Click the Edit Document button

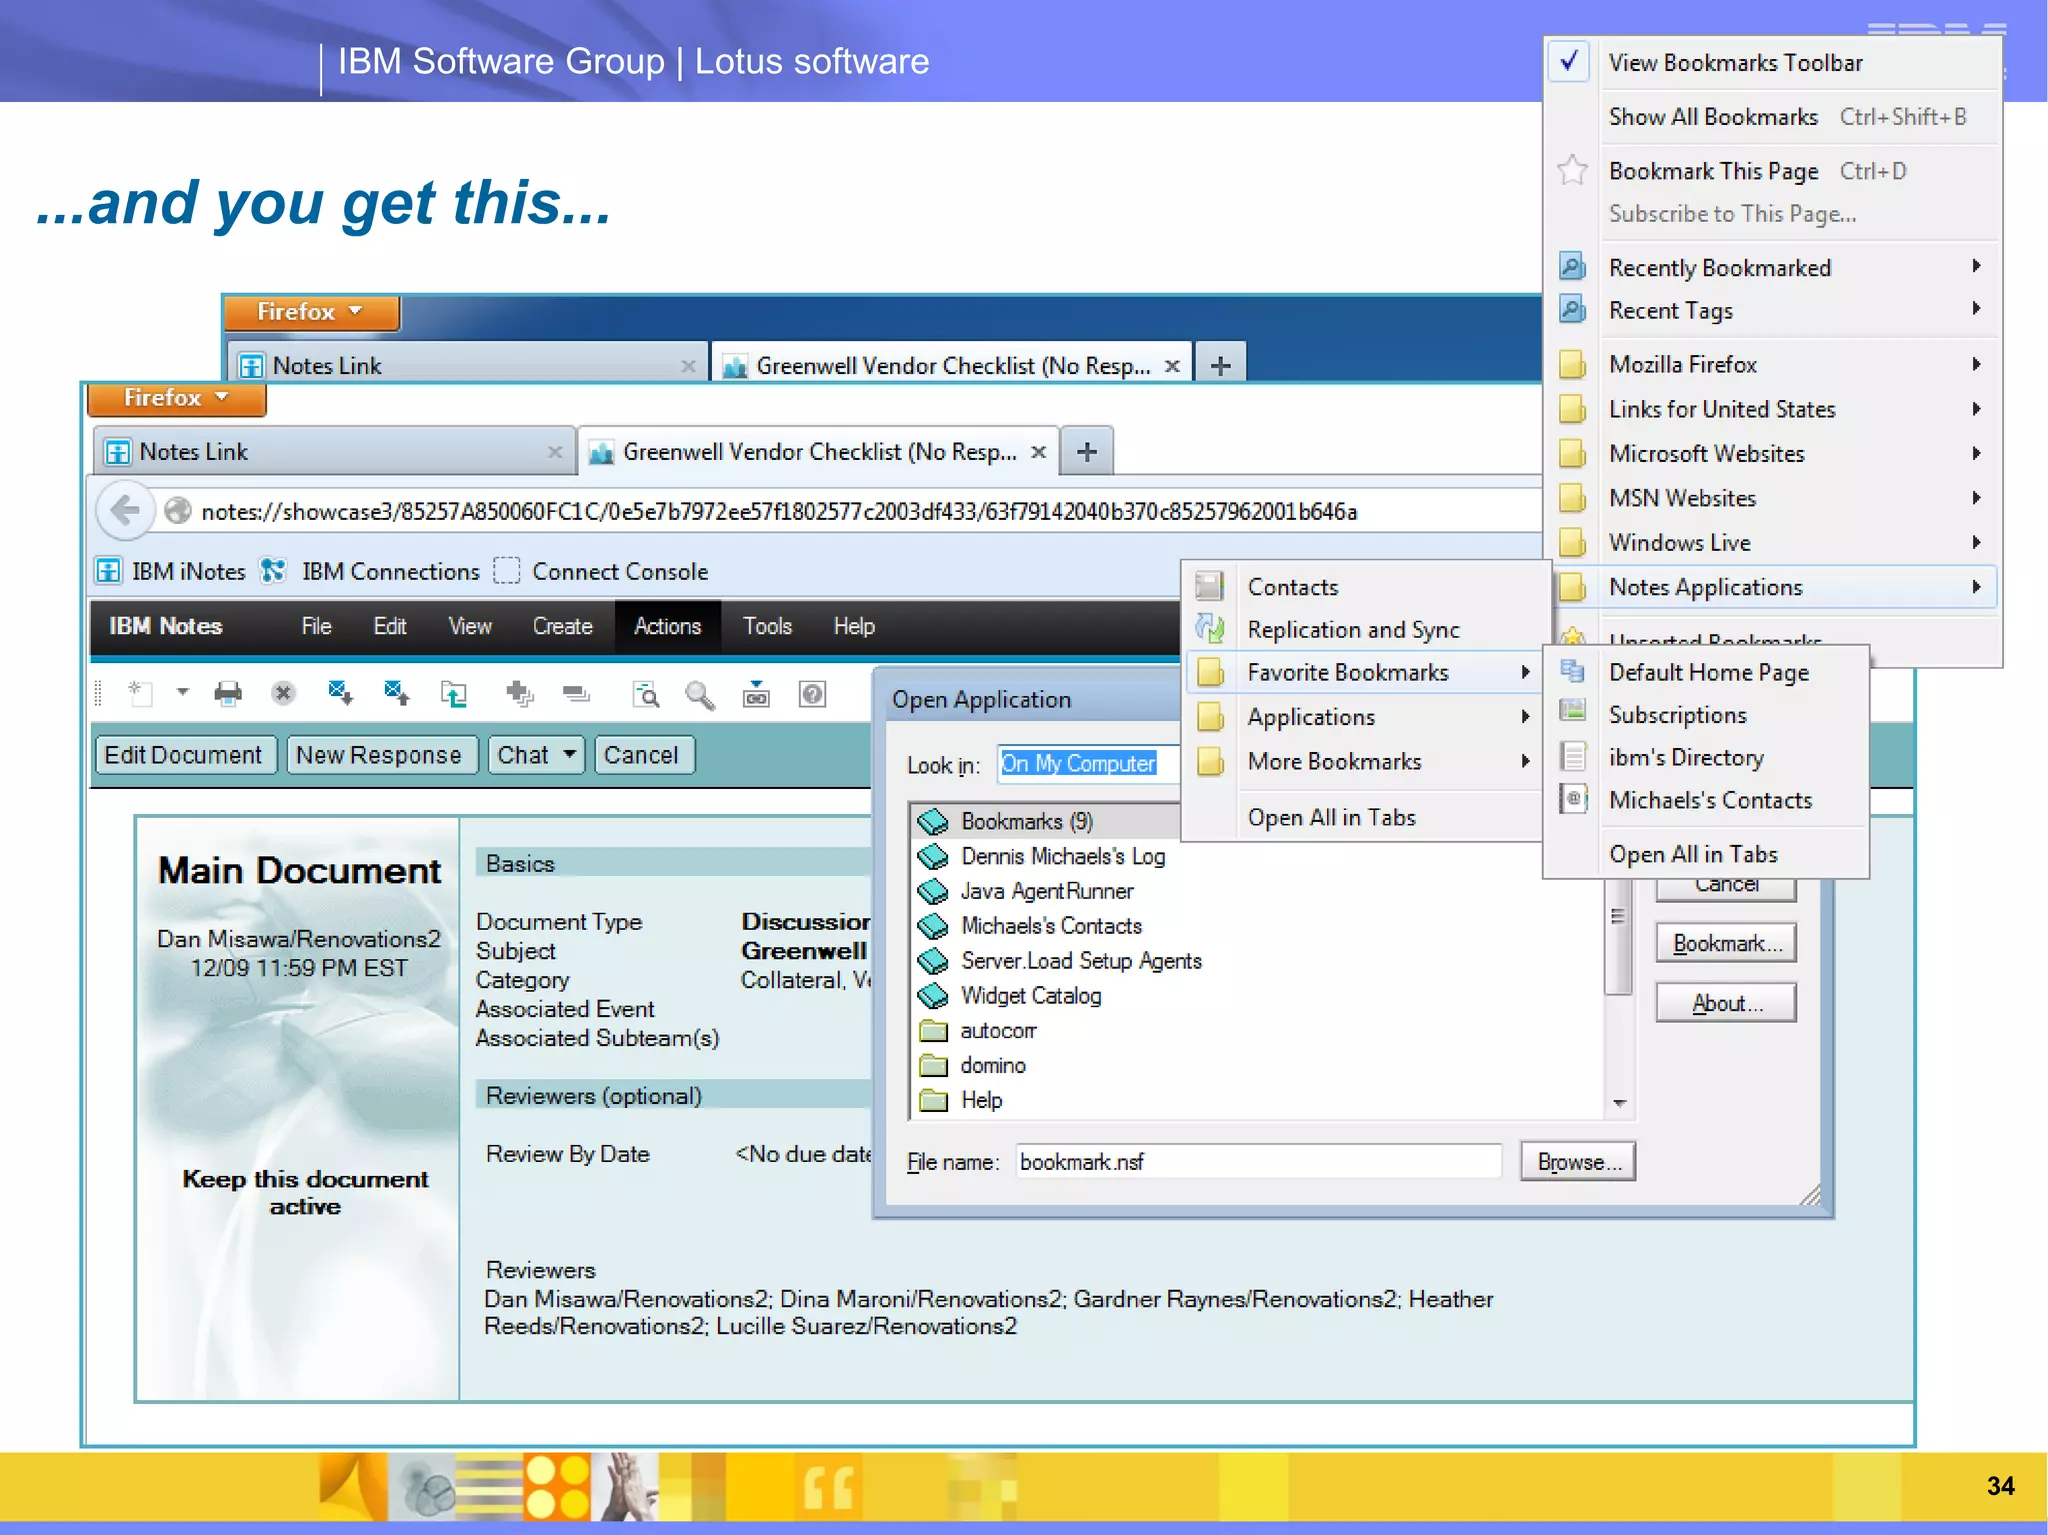coord(184,755)
